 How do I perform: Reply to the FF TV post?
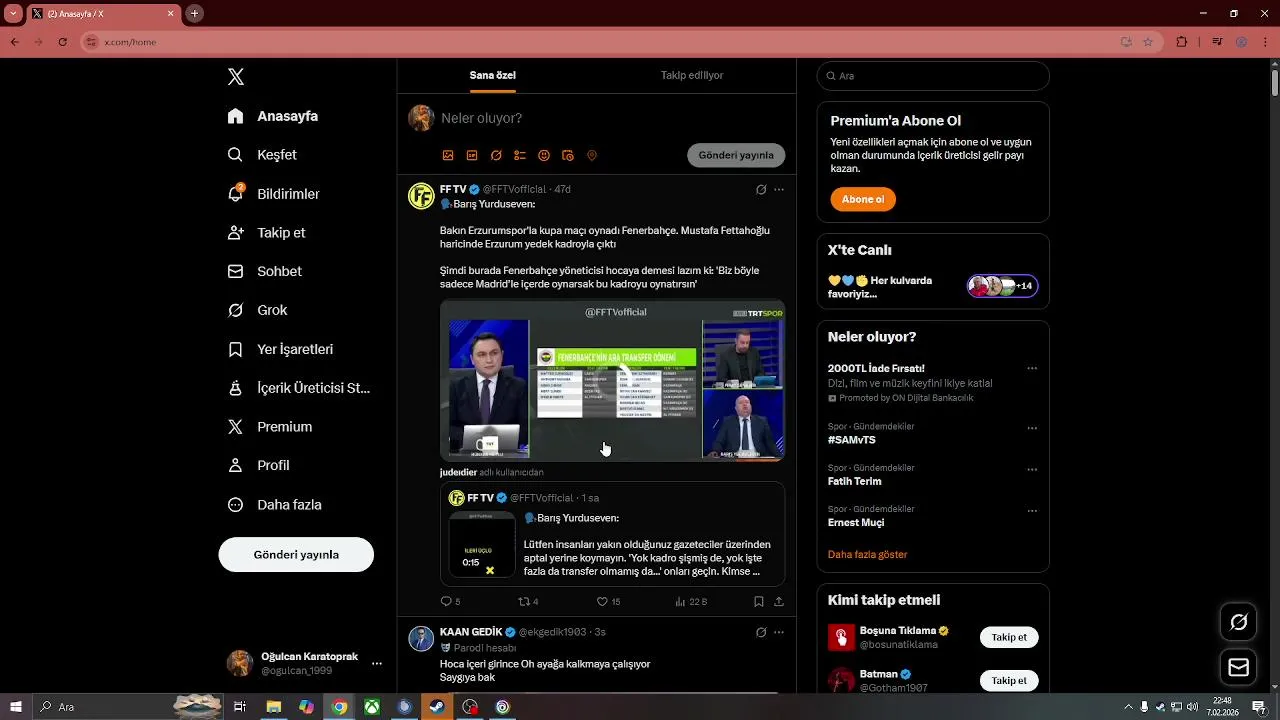click(450, 602)
